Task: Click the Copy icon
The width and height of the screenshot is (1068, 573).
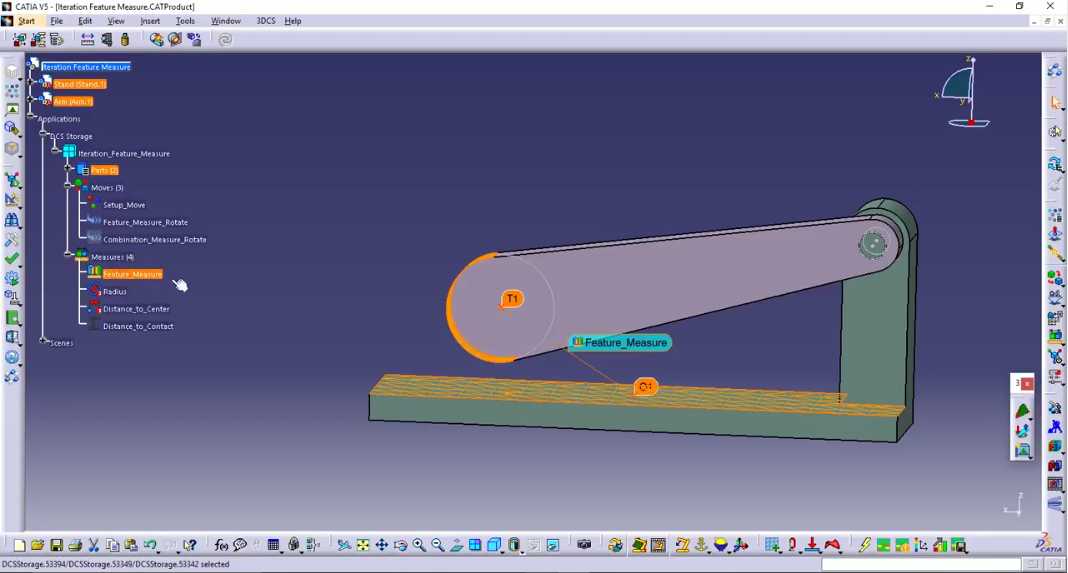Action: click(x=112, y=545)
